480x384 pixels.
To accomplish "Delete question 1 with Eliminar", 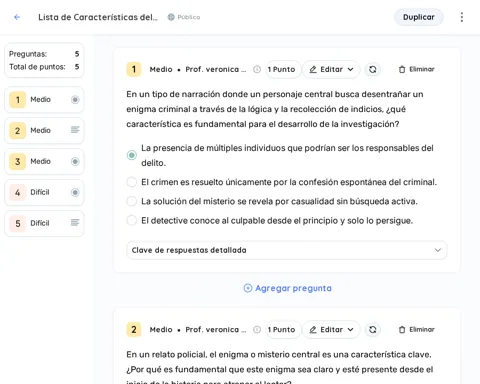I will click(417, 69).
